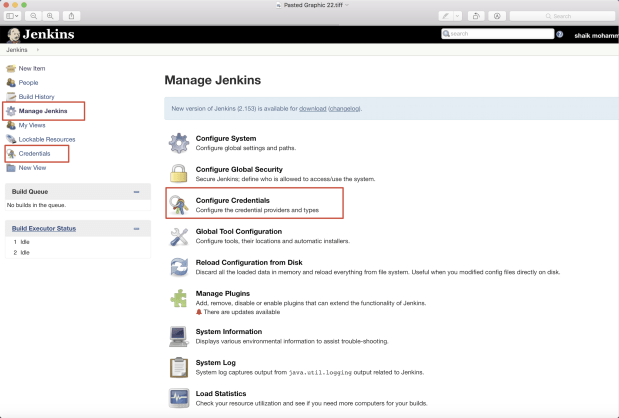Click the Configure Global Security padlock icon

[x=179, y=174]
